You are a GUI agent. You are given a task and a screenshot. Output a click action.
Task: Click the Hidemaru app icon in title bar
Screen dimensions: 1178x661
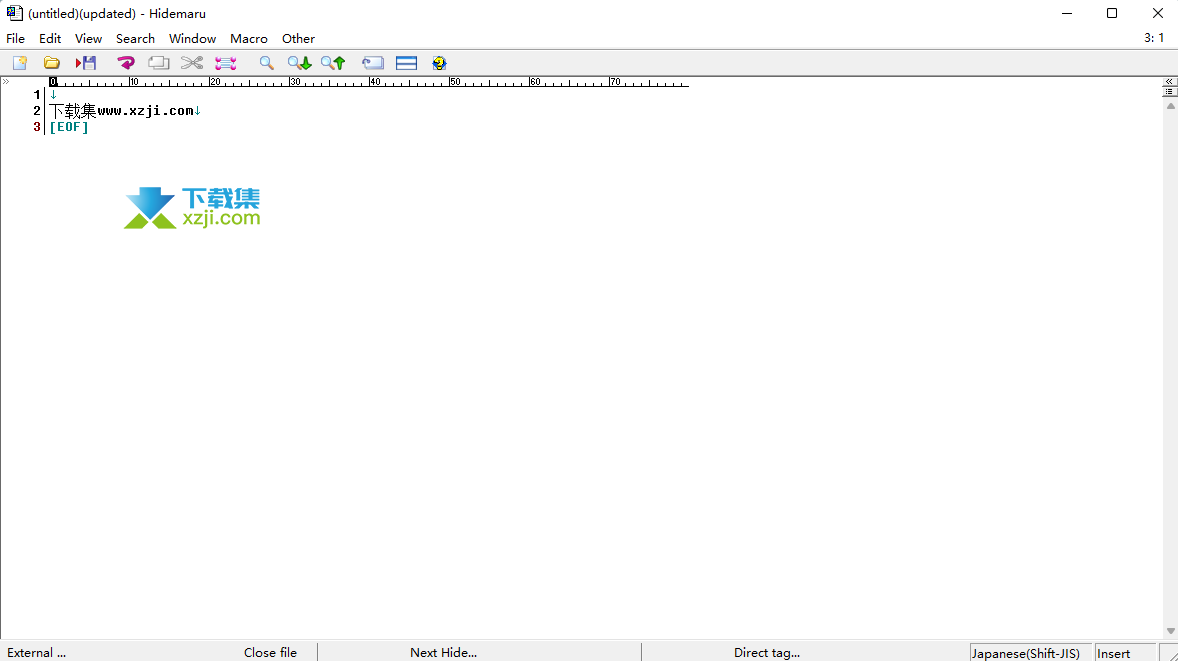(14, 13)
